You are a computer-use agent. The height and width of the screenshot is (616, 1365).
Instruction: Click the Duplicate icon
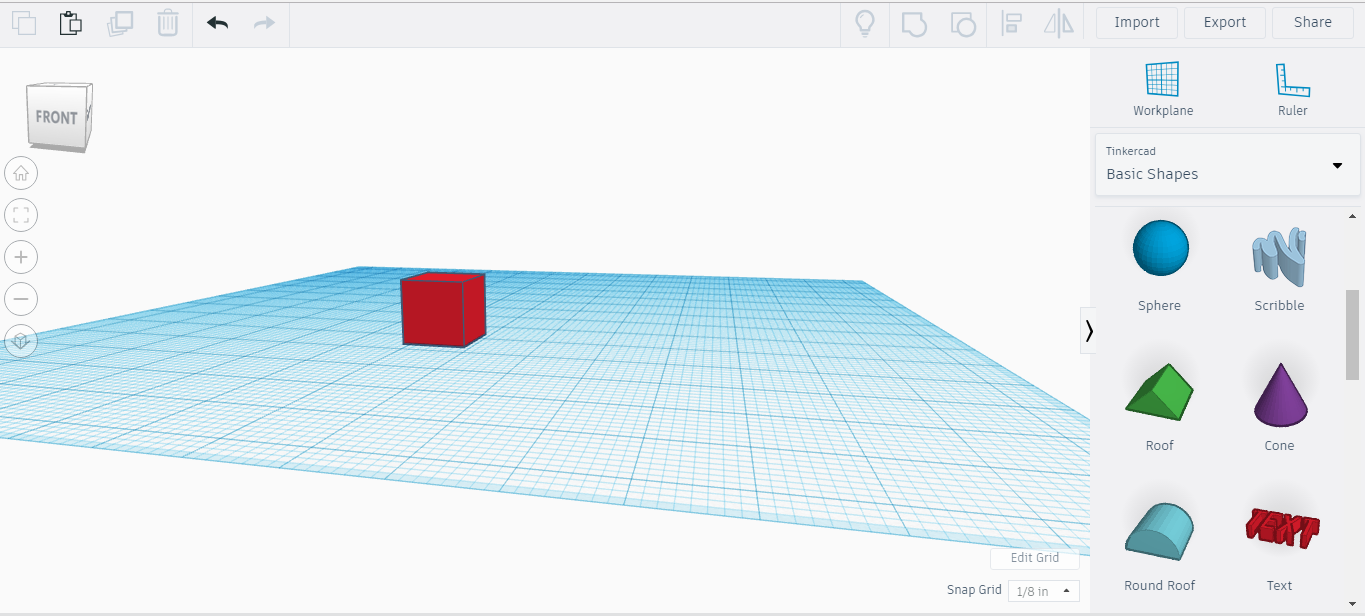coord(119,23)
